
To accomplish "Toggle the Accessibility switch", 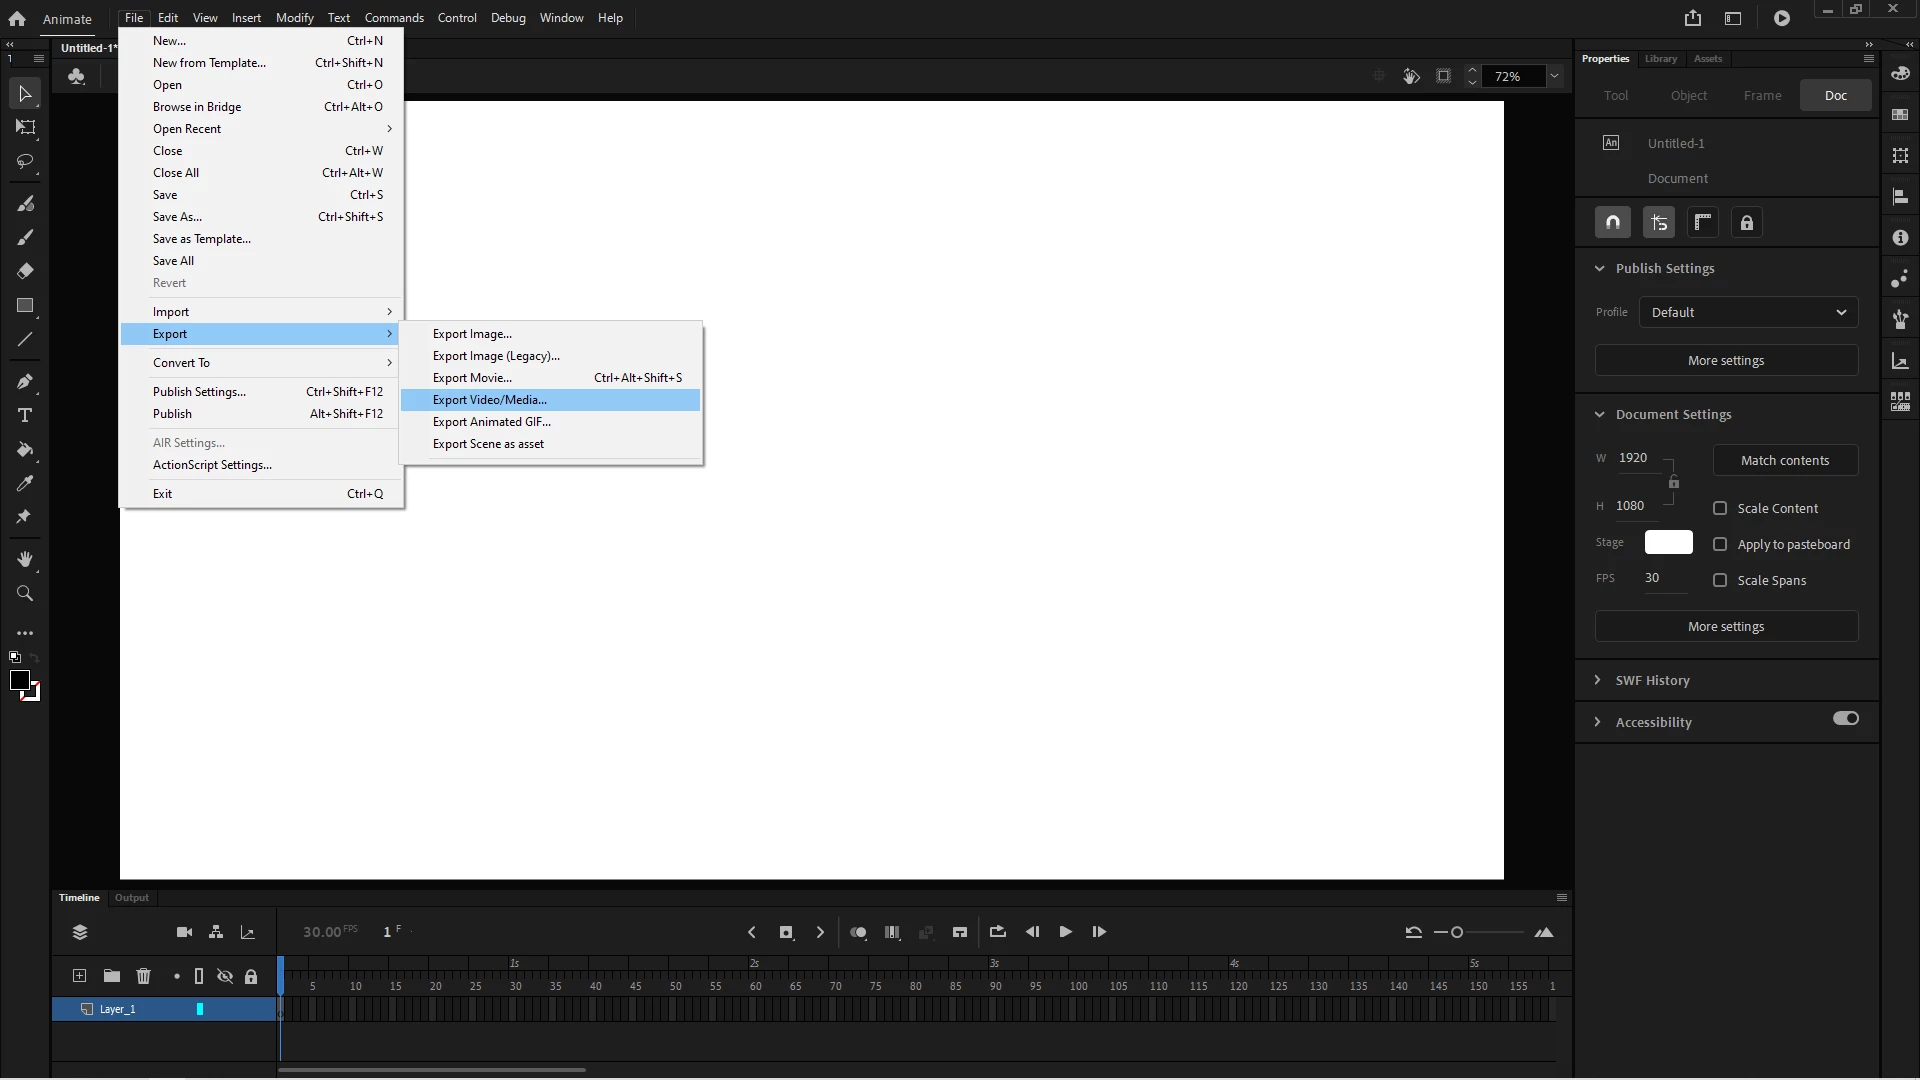I will pos(1845,719).
